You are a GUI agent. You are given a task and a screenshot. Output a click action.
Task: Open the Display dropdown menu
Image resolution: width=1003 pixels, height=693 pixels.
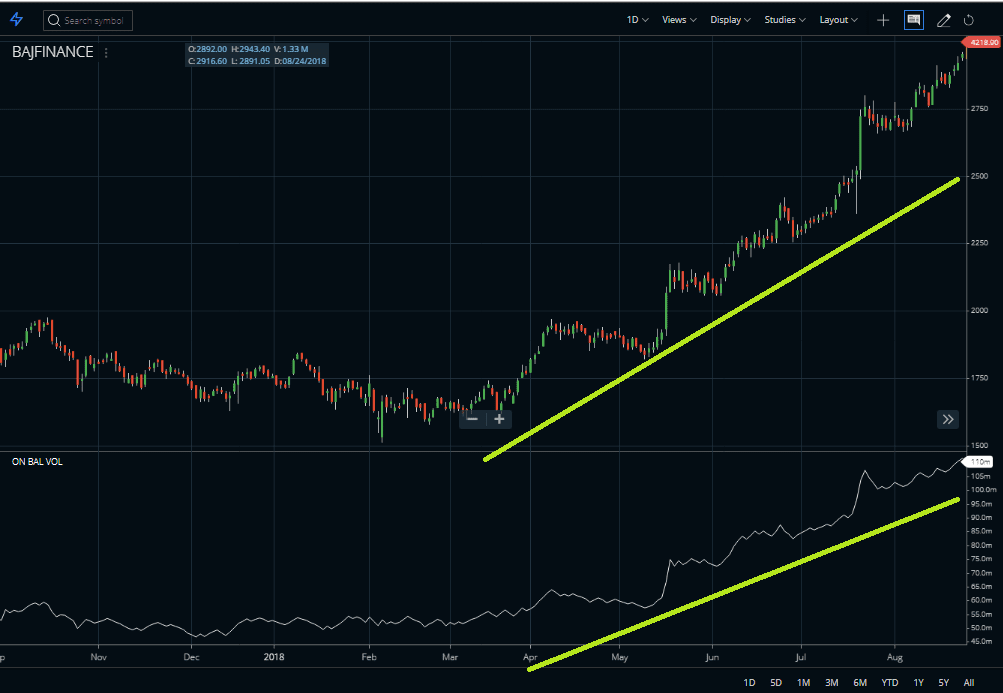coord(730,20)
